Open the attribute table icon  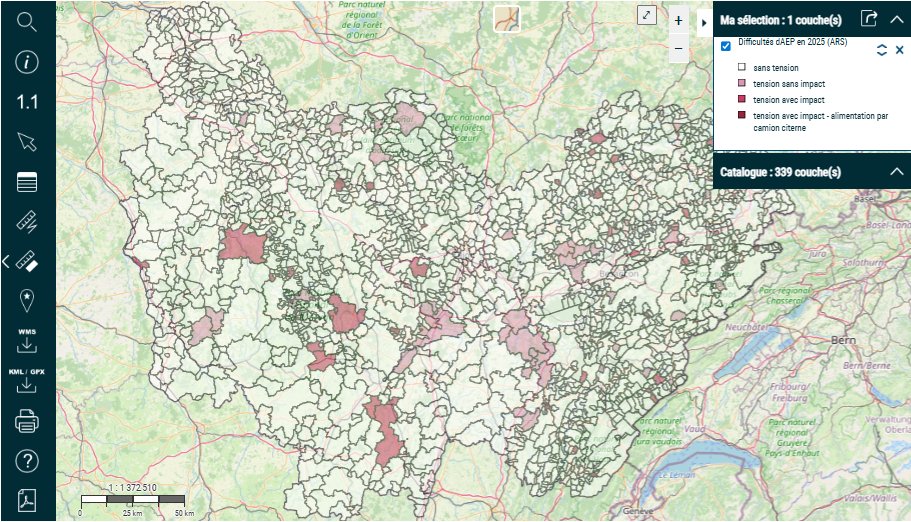coord(27,182)
